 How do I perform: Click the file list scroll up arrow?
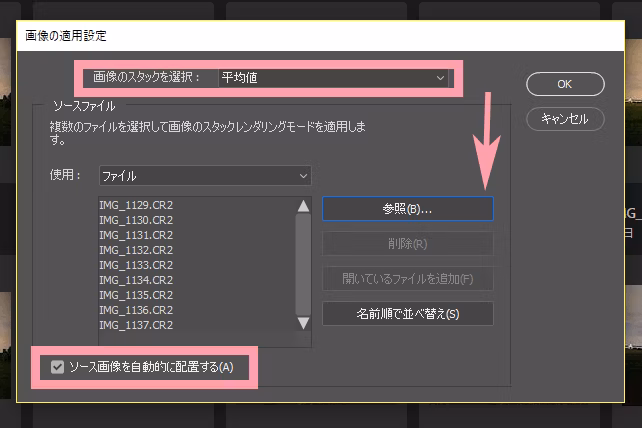(303, 206)
